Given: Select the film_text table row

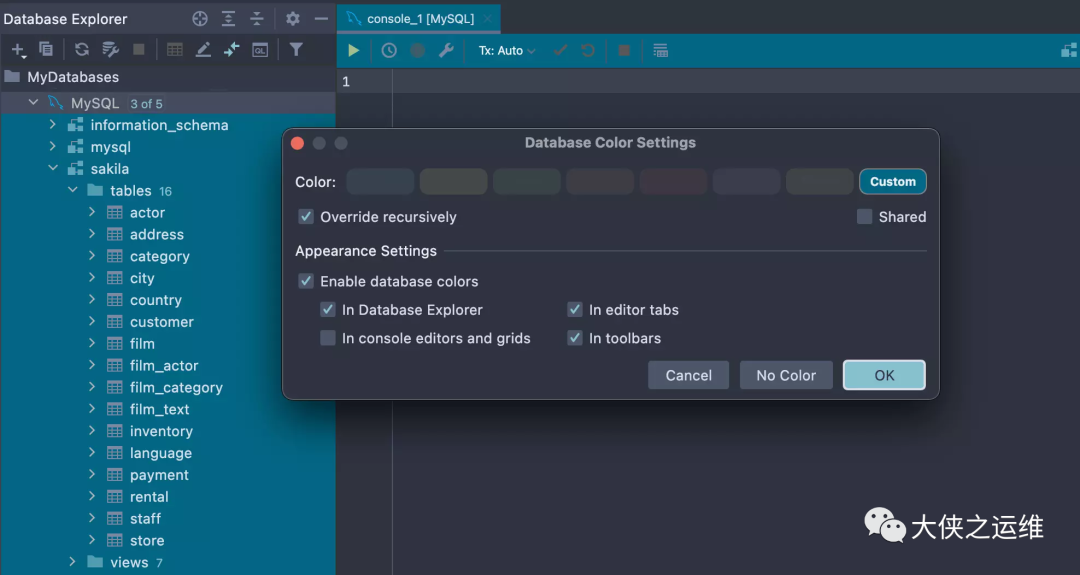Looking at the screenshot, I should [168, 409].
